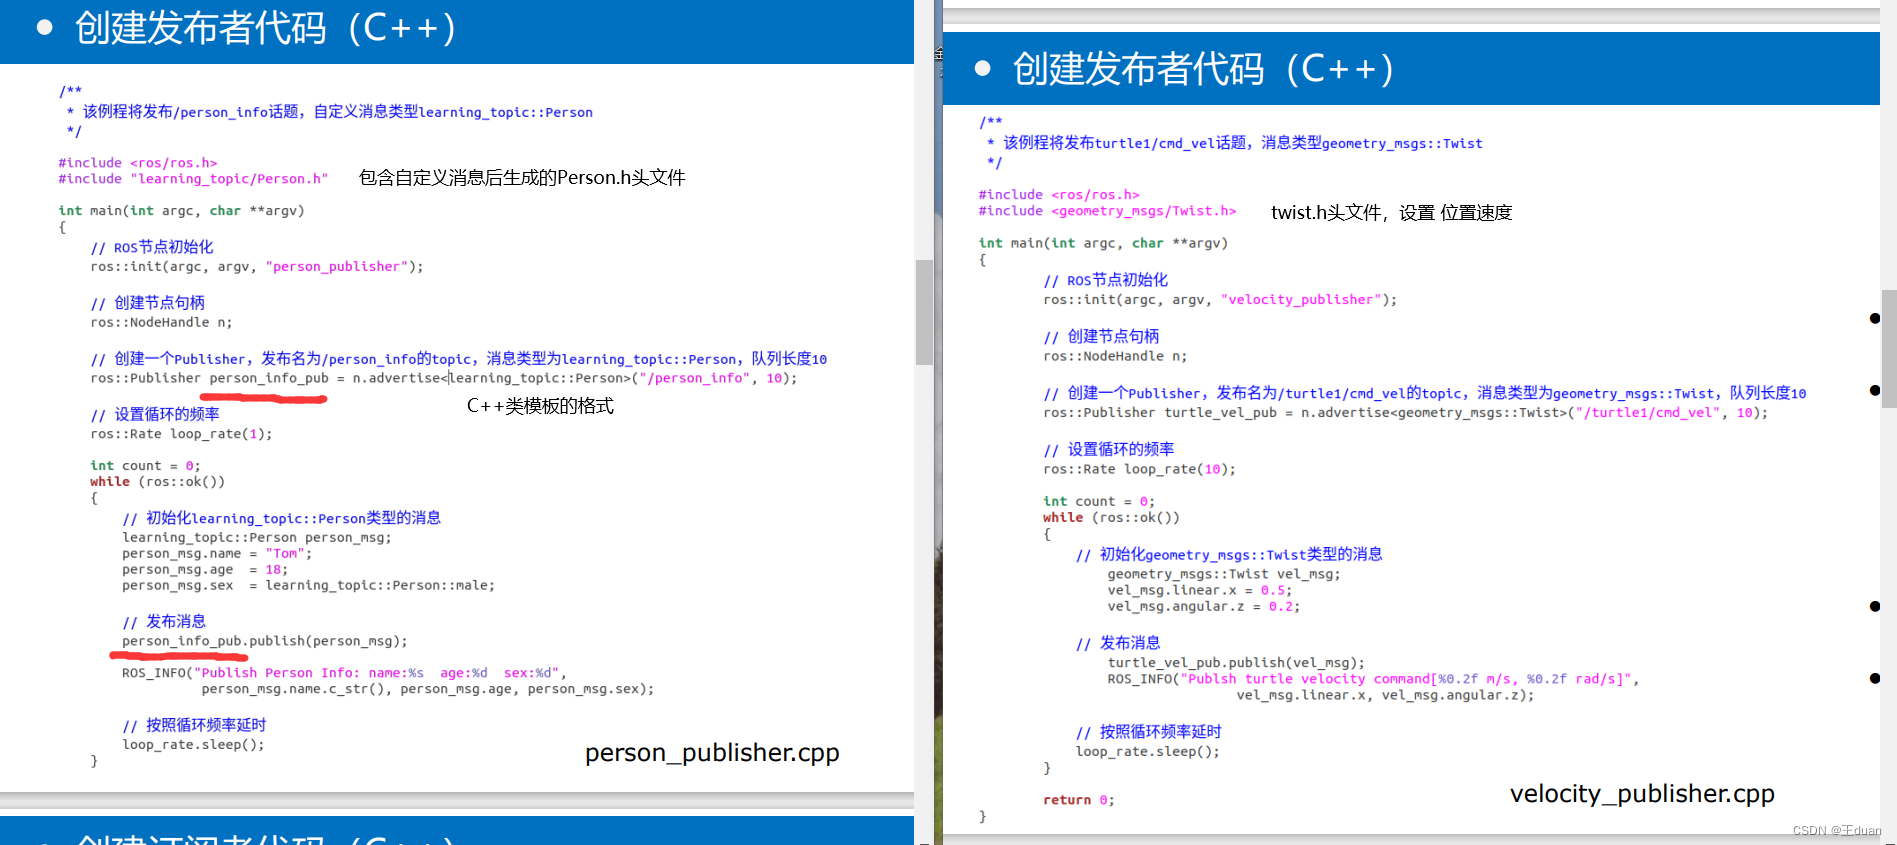Click turtle_vel_pub.publish(vel_msg); line
1897x845 pixels.
pyautogui.click(x=1235, y=663)
